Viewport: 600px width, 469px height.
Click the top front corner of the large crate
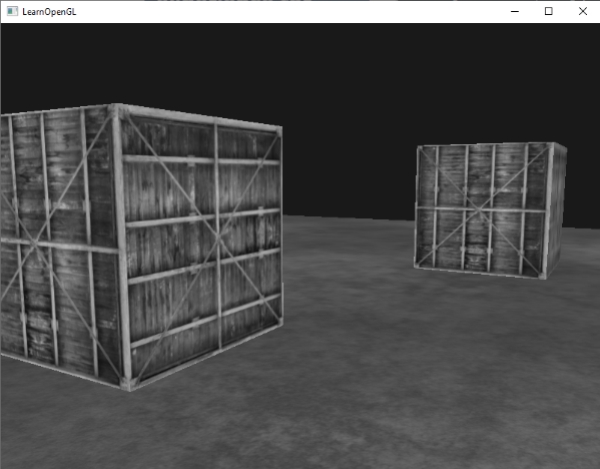[x=118, y=109]
